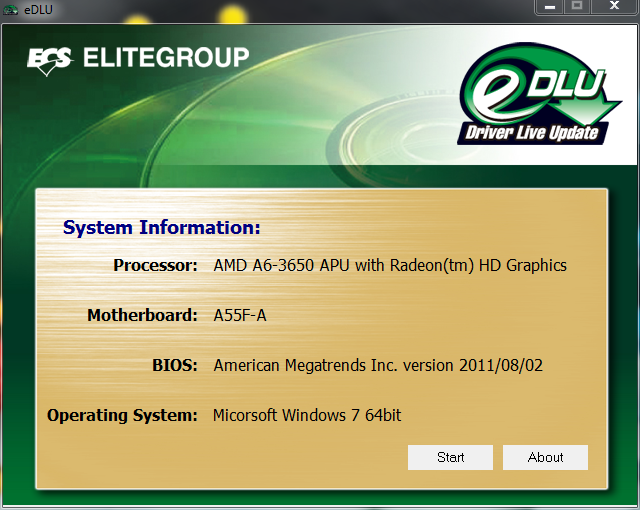Screen dimensions: 640x510
Task: Click the disabled maximize button
Action: (577, 7)
